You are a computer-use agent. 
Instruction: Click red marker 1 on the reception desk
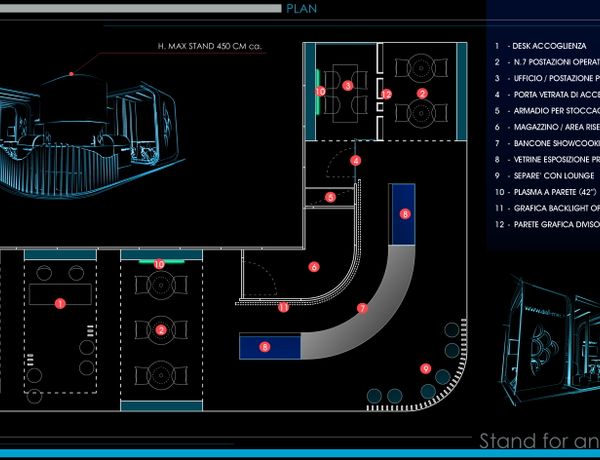pos(60,302)
